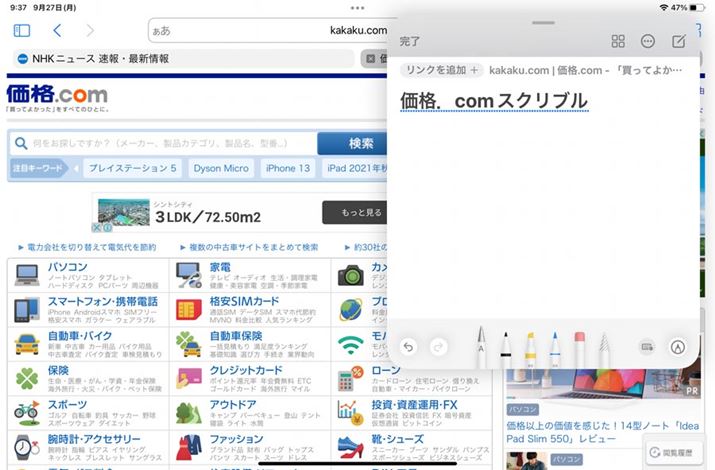Open the 靴・シューズ category
715x470 pixels.
pos(397,439)
